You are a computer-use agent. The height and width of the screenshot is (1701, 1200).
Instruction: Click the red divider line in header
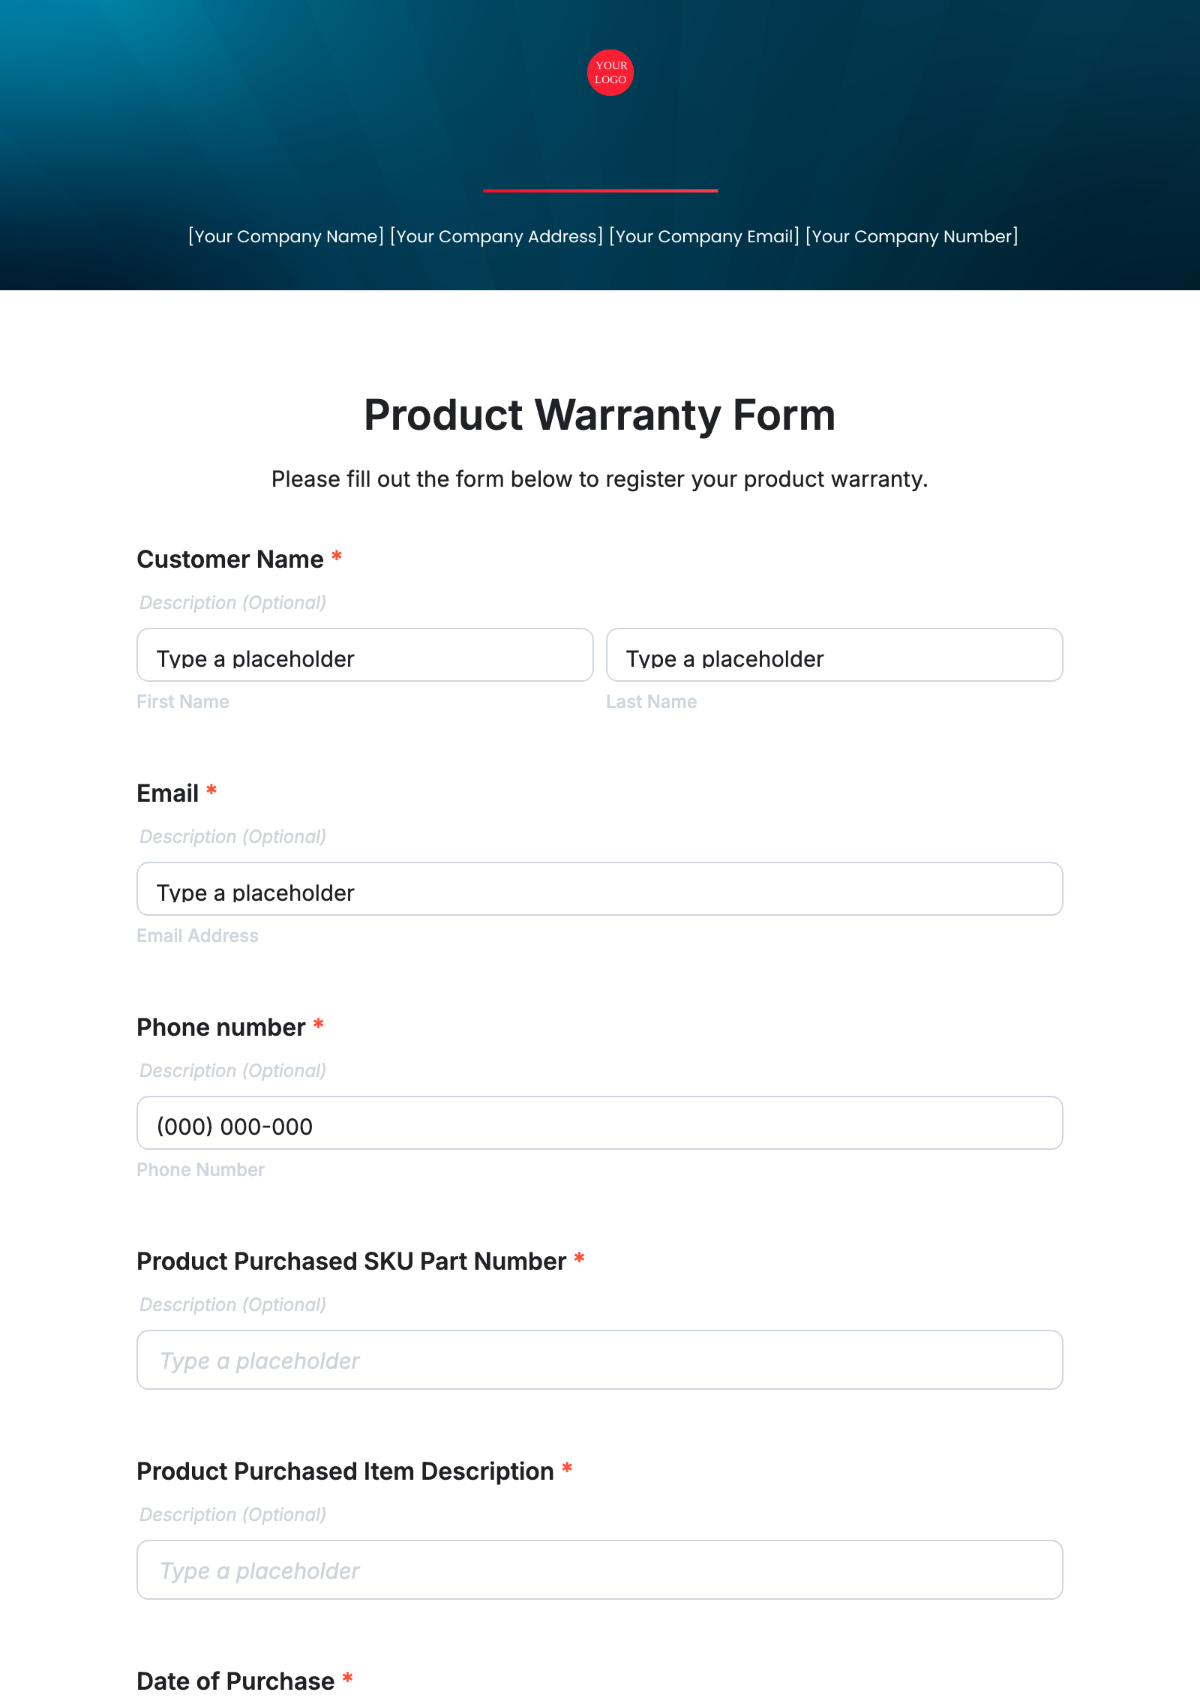click(600, 190)
